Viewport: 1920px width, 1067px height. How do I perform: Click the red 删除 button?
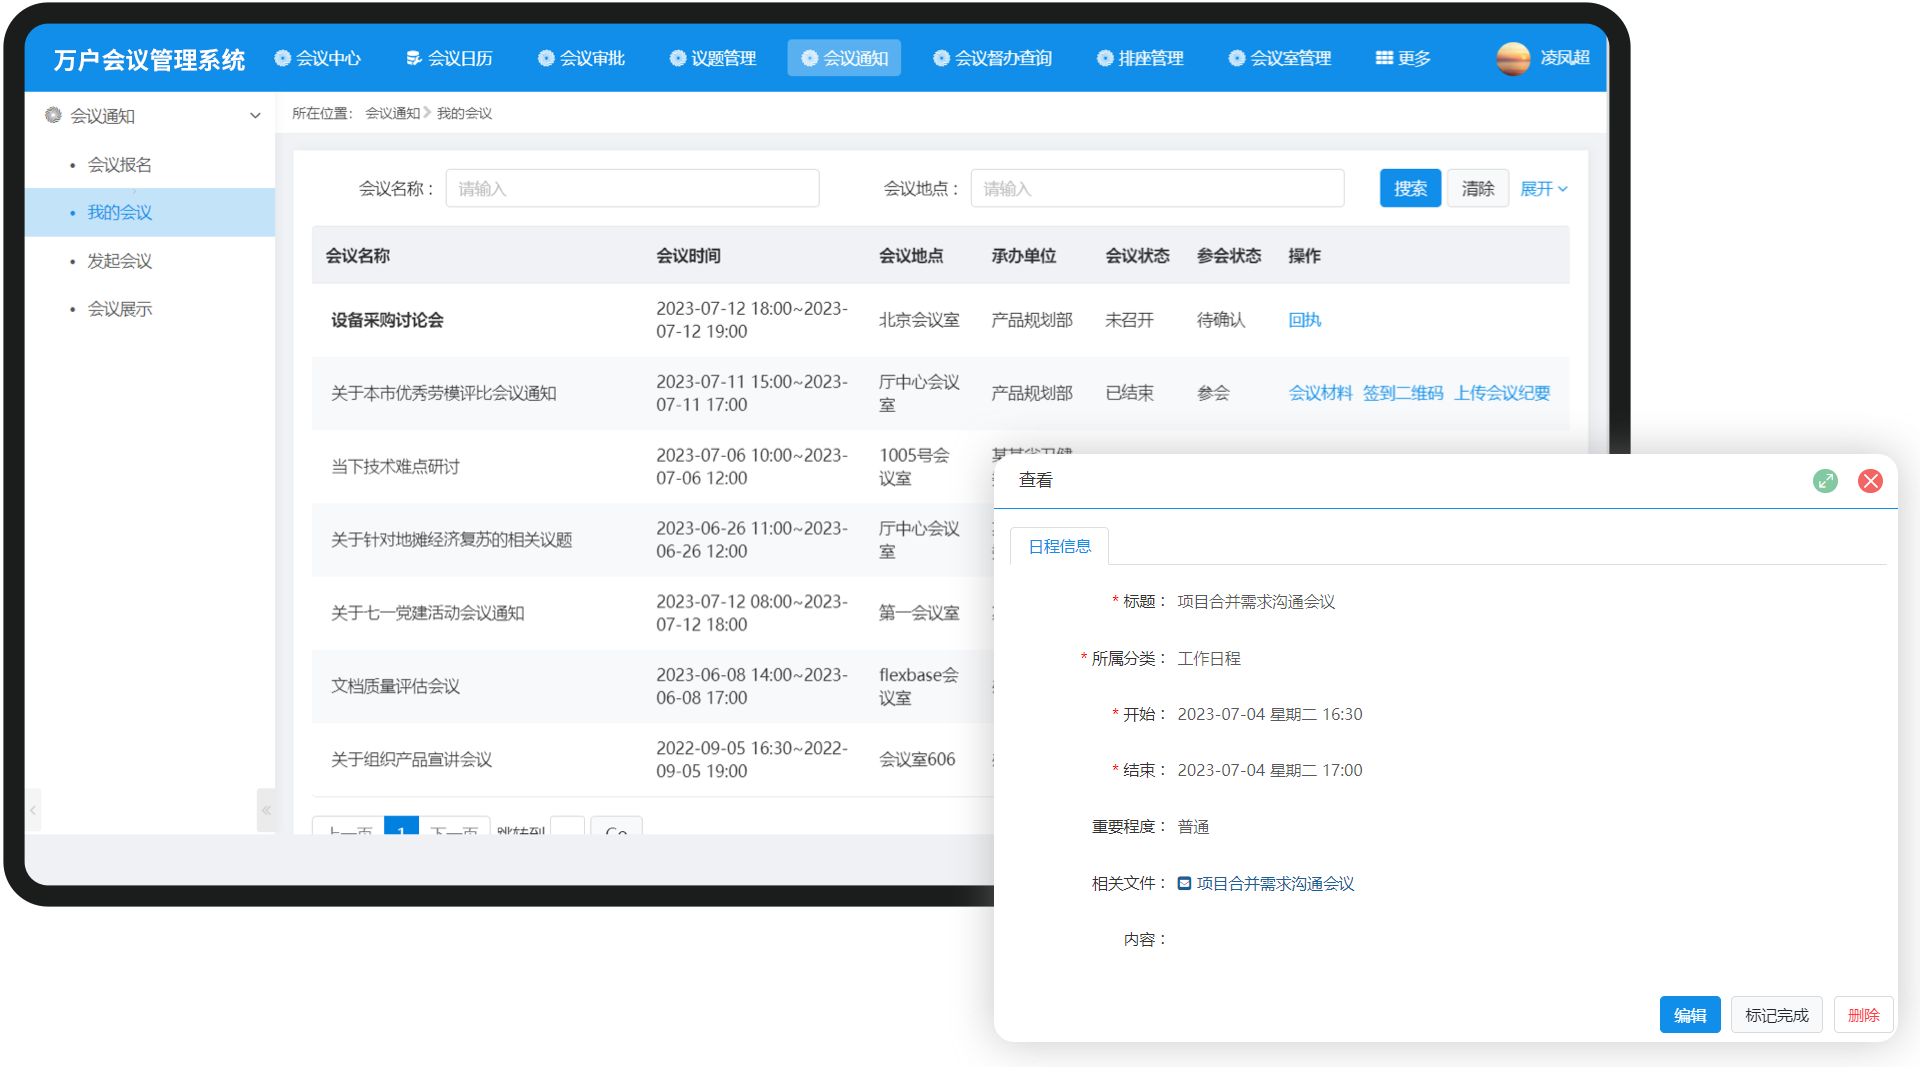(1863, 1015)
